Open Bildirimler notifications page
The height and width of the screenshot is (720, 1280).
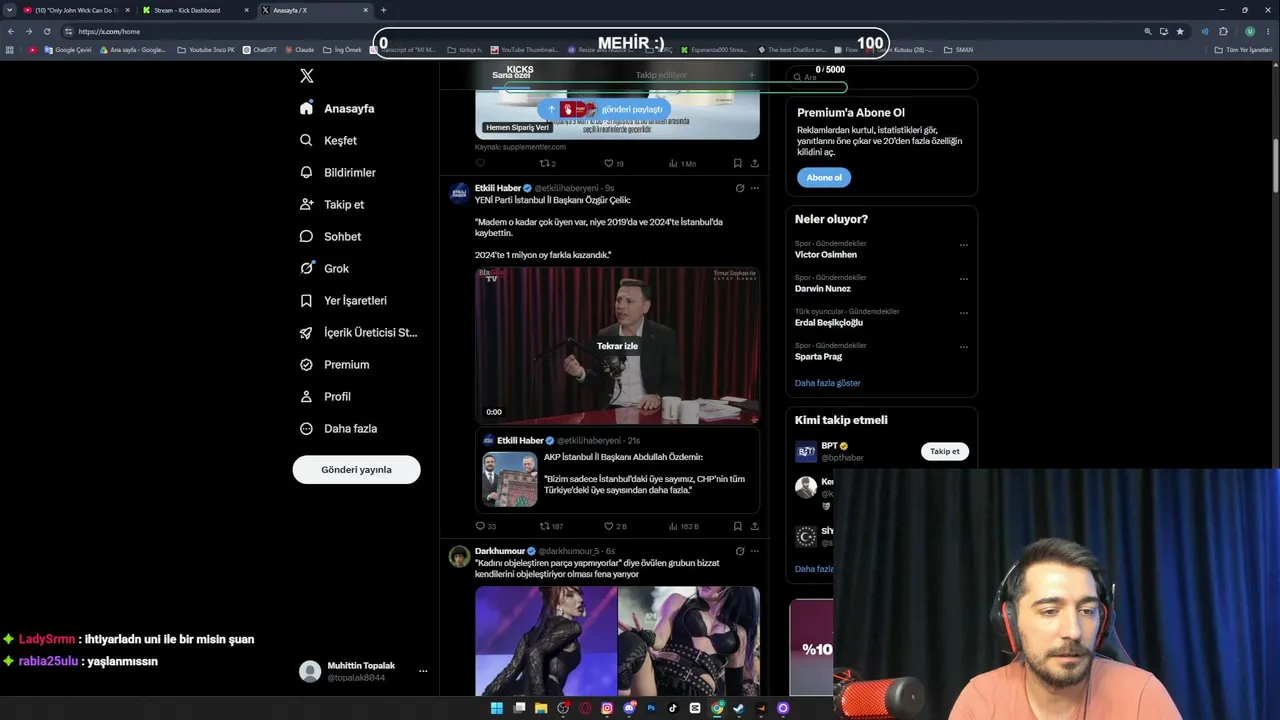pos(337,172)
